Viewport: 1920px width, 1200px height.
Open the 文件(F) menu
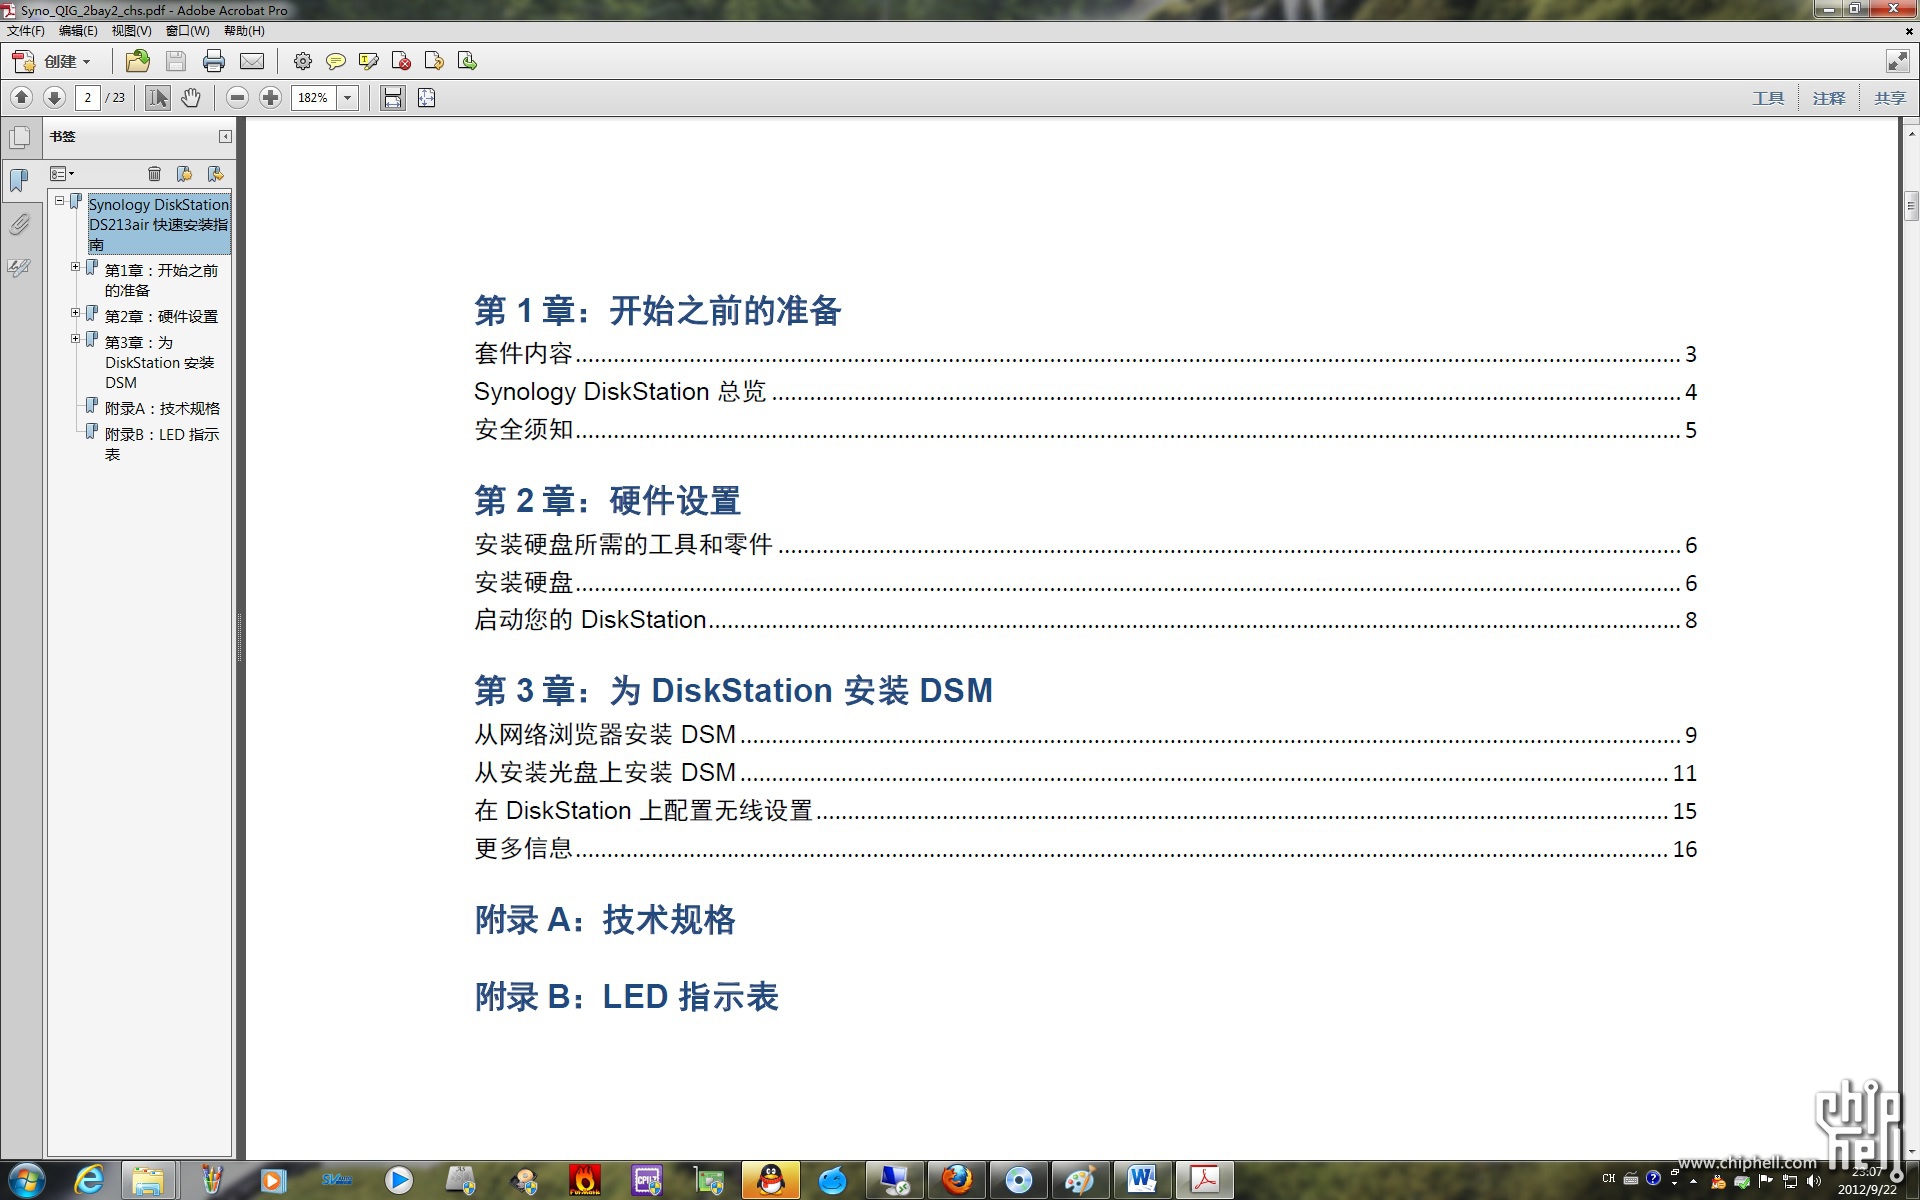(26, 31)
